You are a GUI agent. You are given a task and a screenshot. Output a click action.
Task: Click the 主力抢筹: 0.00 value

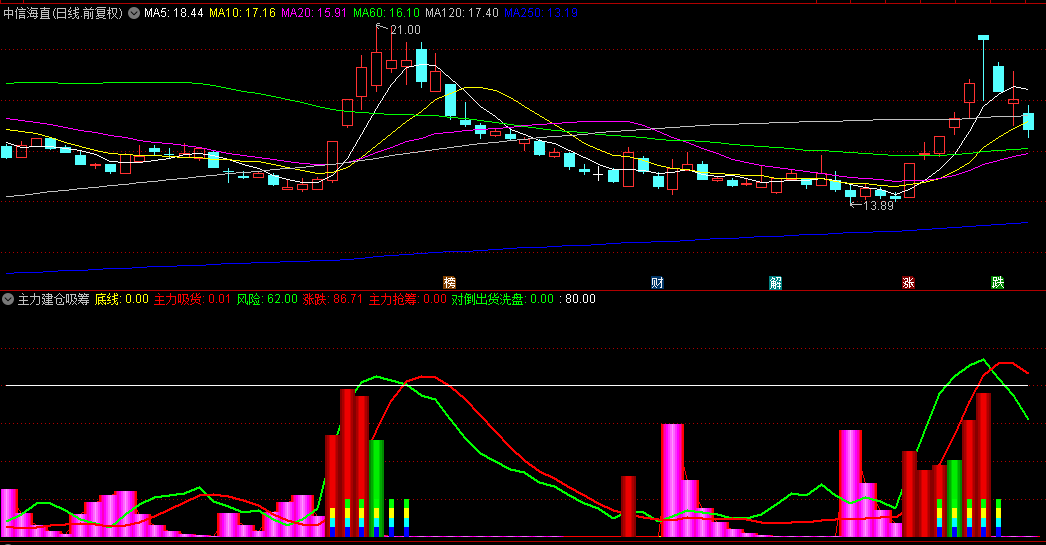tap(408, 300)
